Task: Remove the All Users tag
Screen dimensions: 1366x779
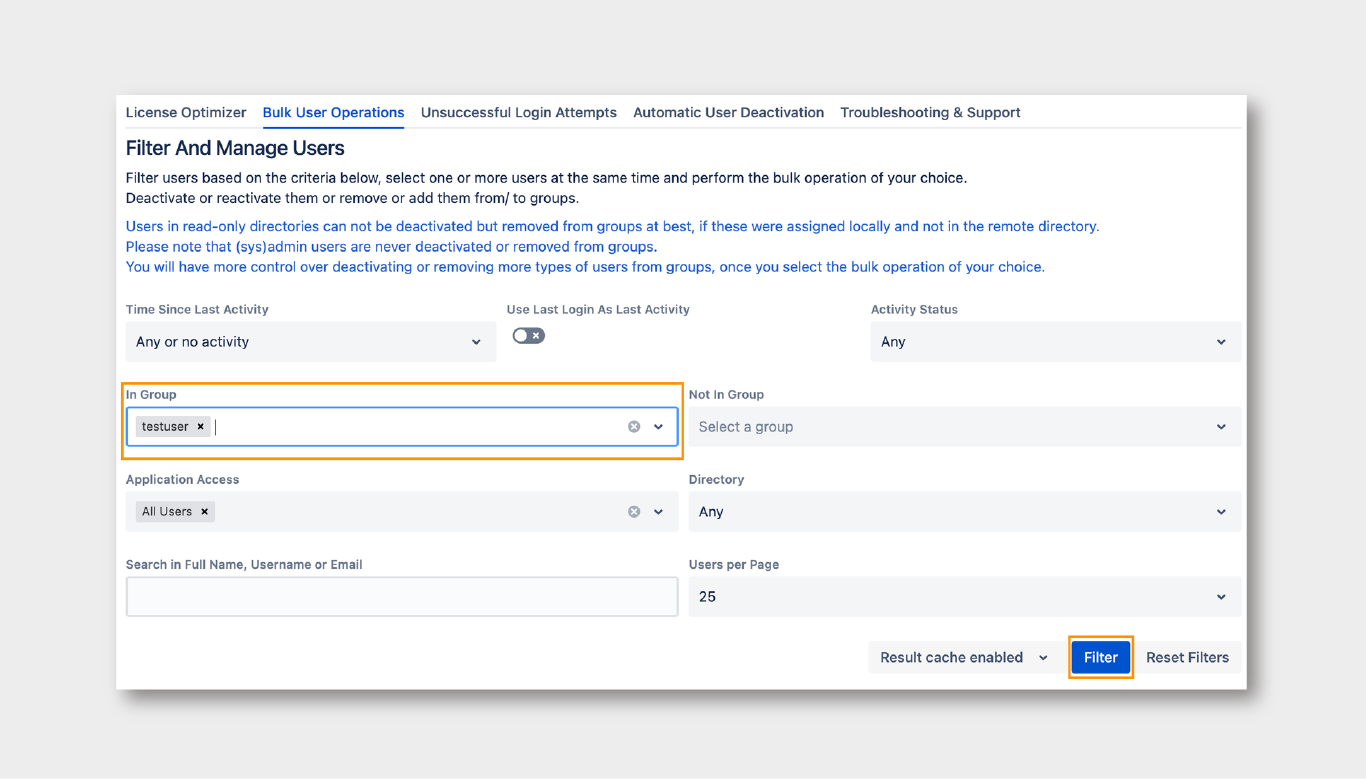Action: tap(204, 512)
